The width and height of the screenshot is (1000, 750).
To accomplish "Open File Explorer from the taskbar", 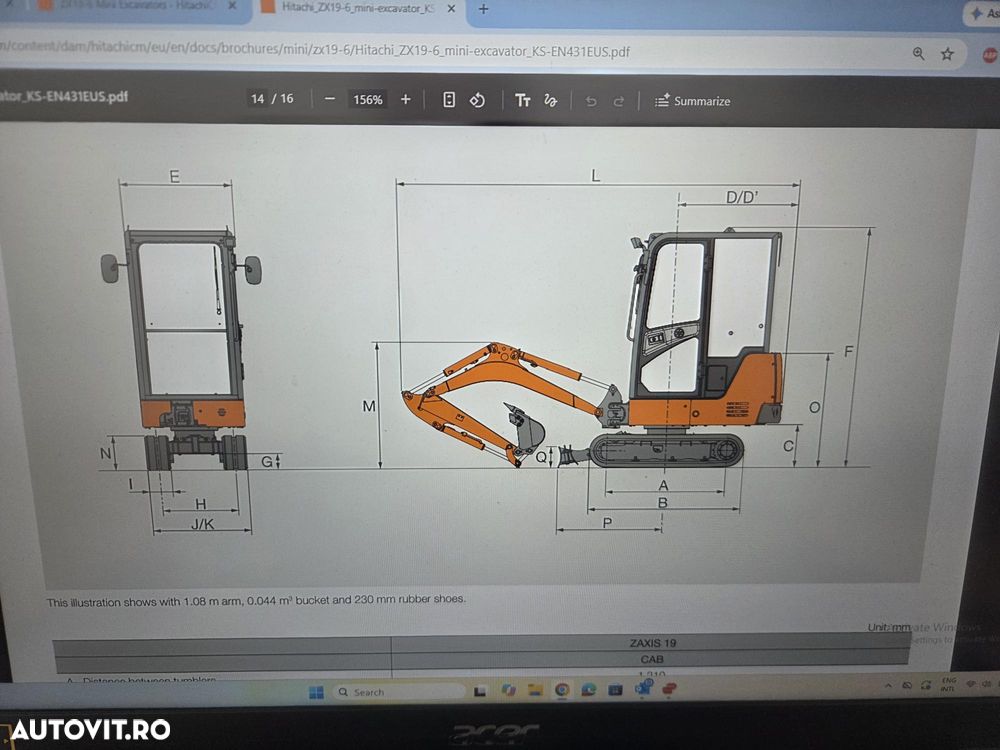I will pos(535,689).
